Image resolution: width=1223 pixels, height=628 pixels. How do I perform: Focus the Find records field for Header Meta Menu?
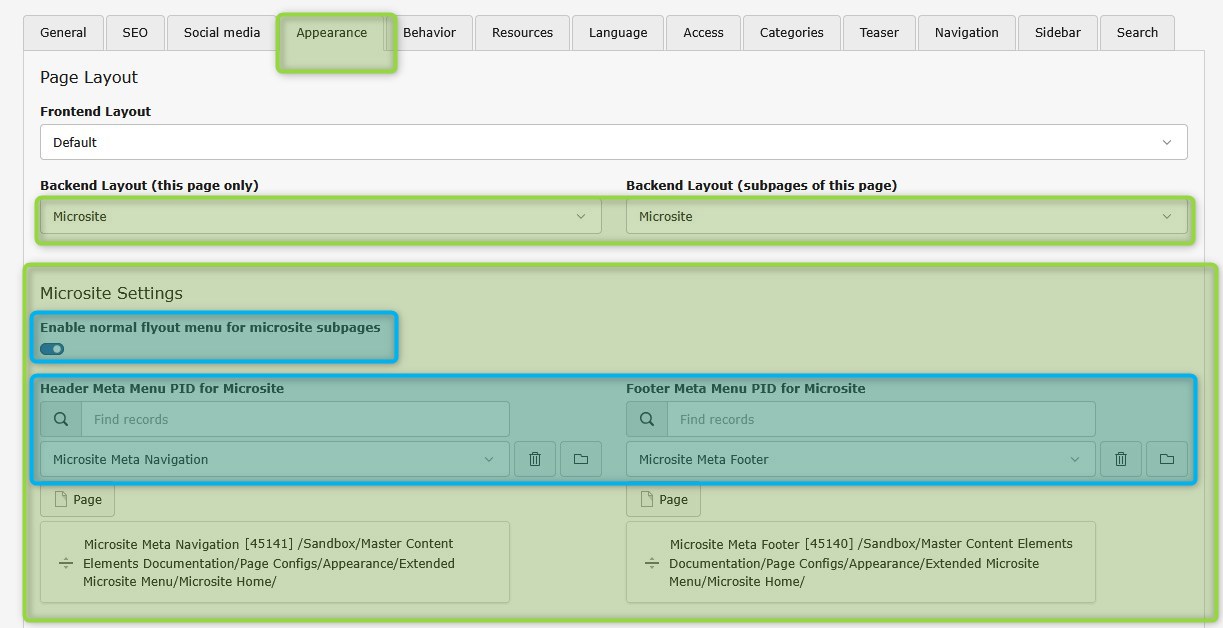(x=295, y=419)
